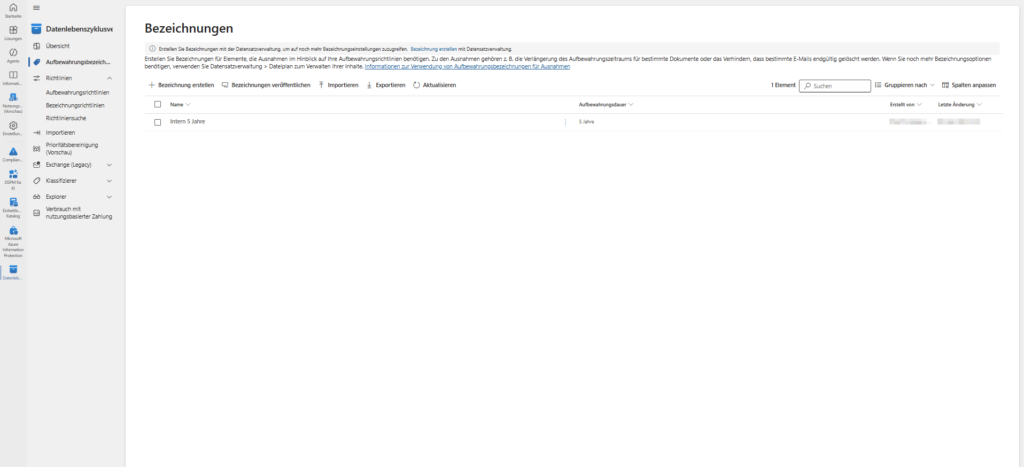Viewport: 1024px width, 467px height.
Task: Open the Aufbewahrungsdauer column dropdown
Action: tap(631, 105)
